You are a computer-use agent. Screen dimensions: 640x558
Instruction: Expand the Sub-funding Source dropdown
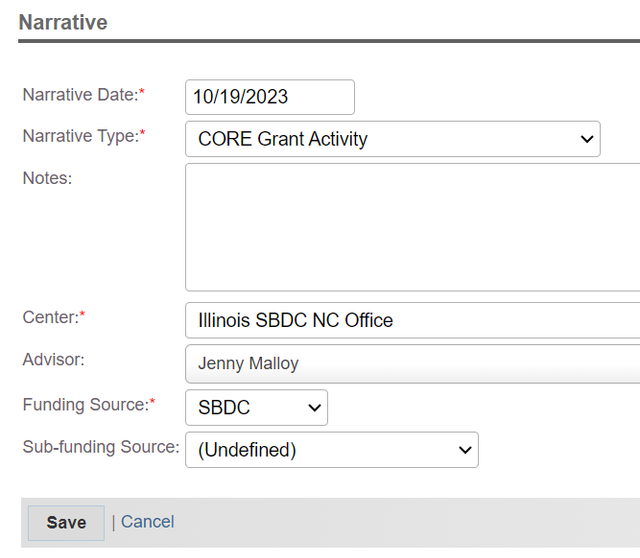tap(332, 450)
